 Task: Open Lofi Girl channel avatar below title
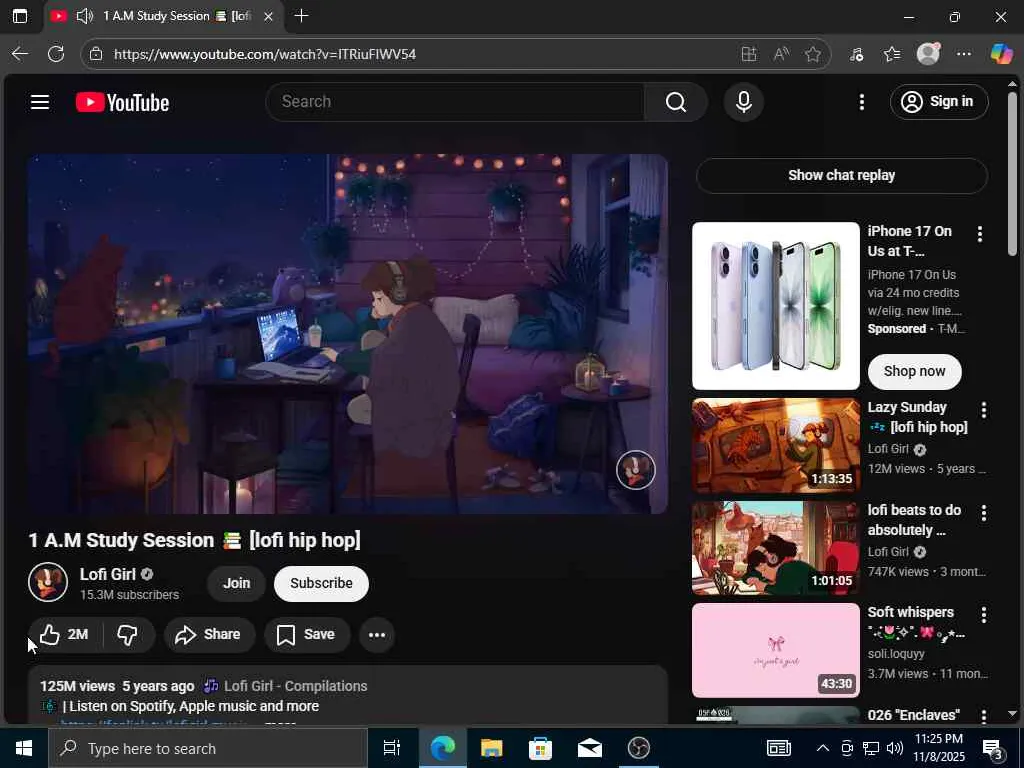point(48,582)
